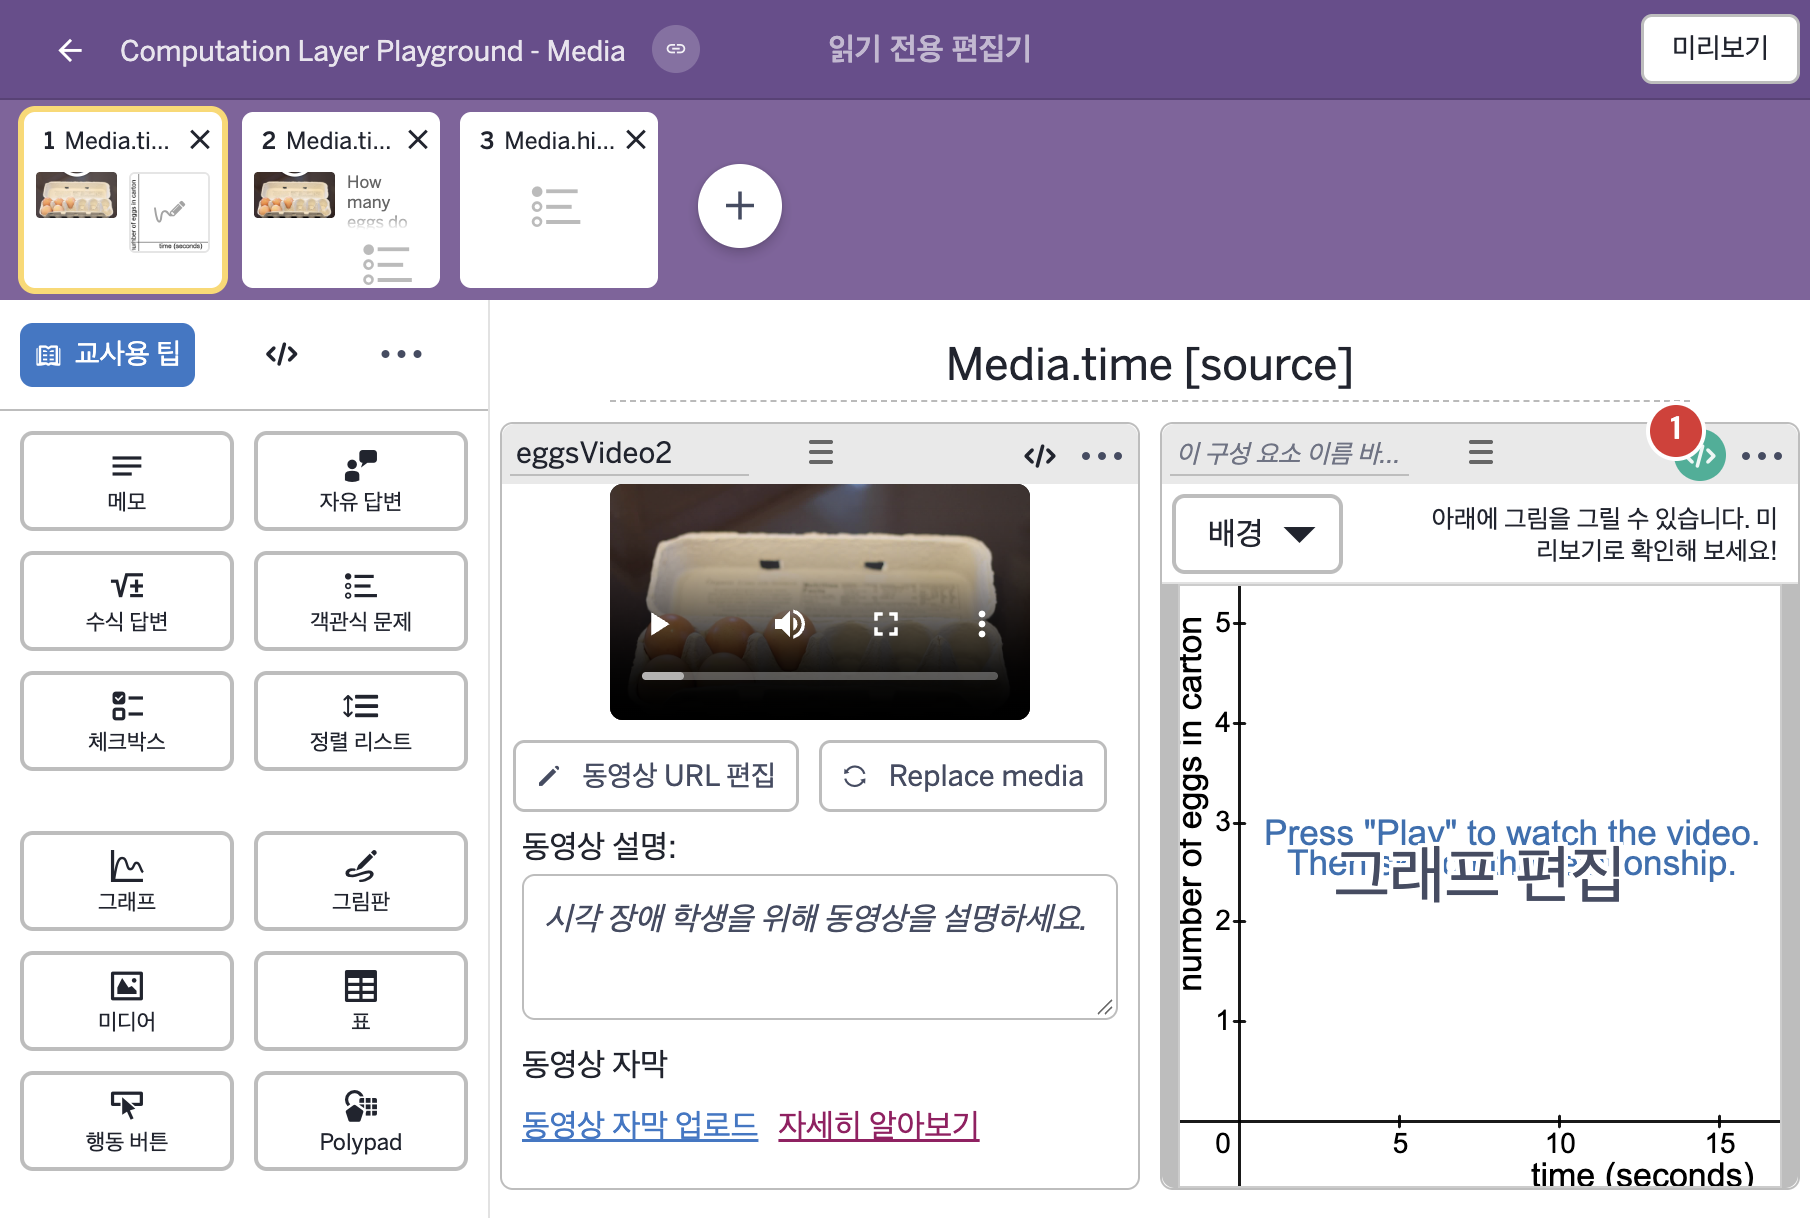The width and height of the screenshot is (1810, 1218).
Task: Open the screen-level script editor icon
Action: point(282,354)
